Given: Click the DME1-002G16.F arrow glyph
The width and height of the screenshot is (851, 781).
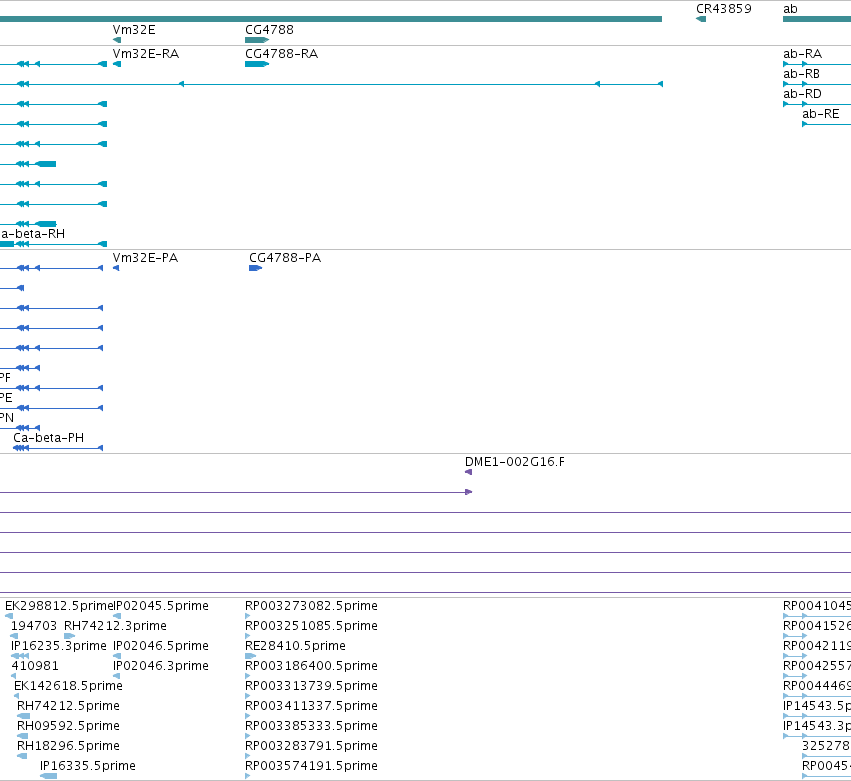Looking at the screenshot, I should click(x=468, y=472).
